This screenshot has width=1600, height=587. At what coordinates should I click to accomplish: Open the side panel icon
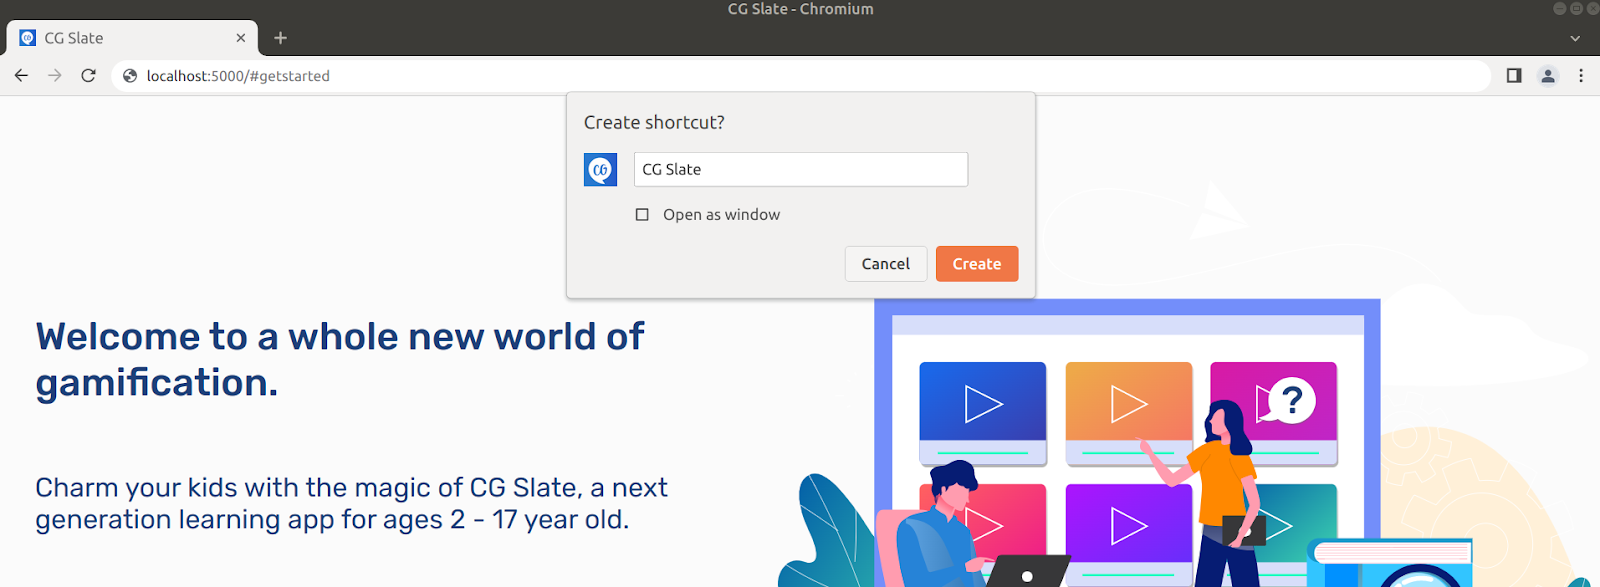tap(1514, 76)
